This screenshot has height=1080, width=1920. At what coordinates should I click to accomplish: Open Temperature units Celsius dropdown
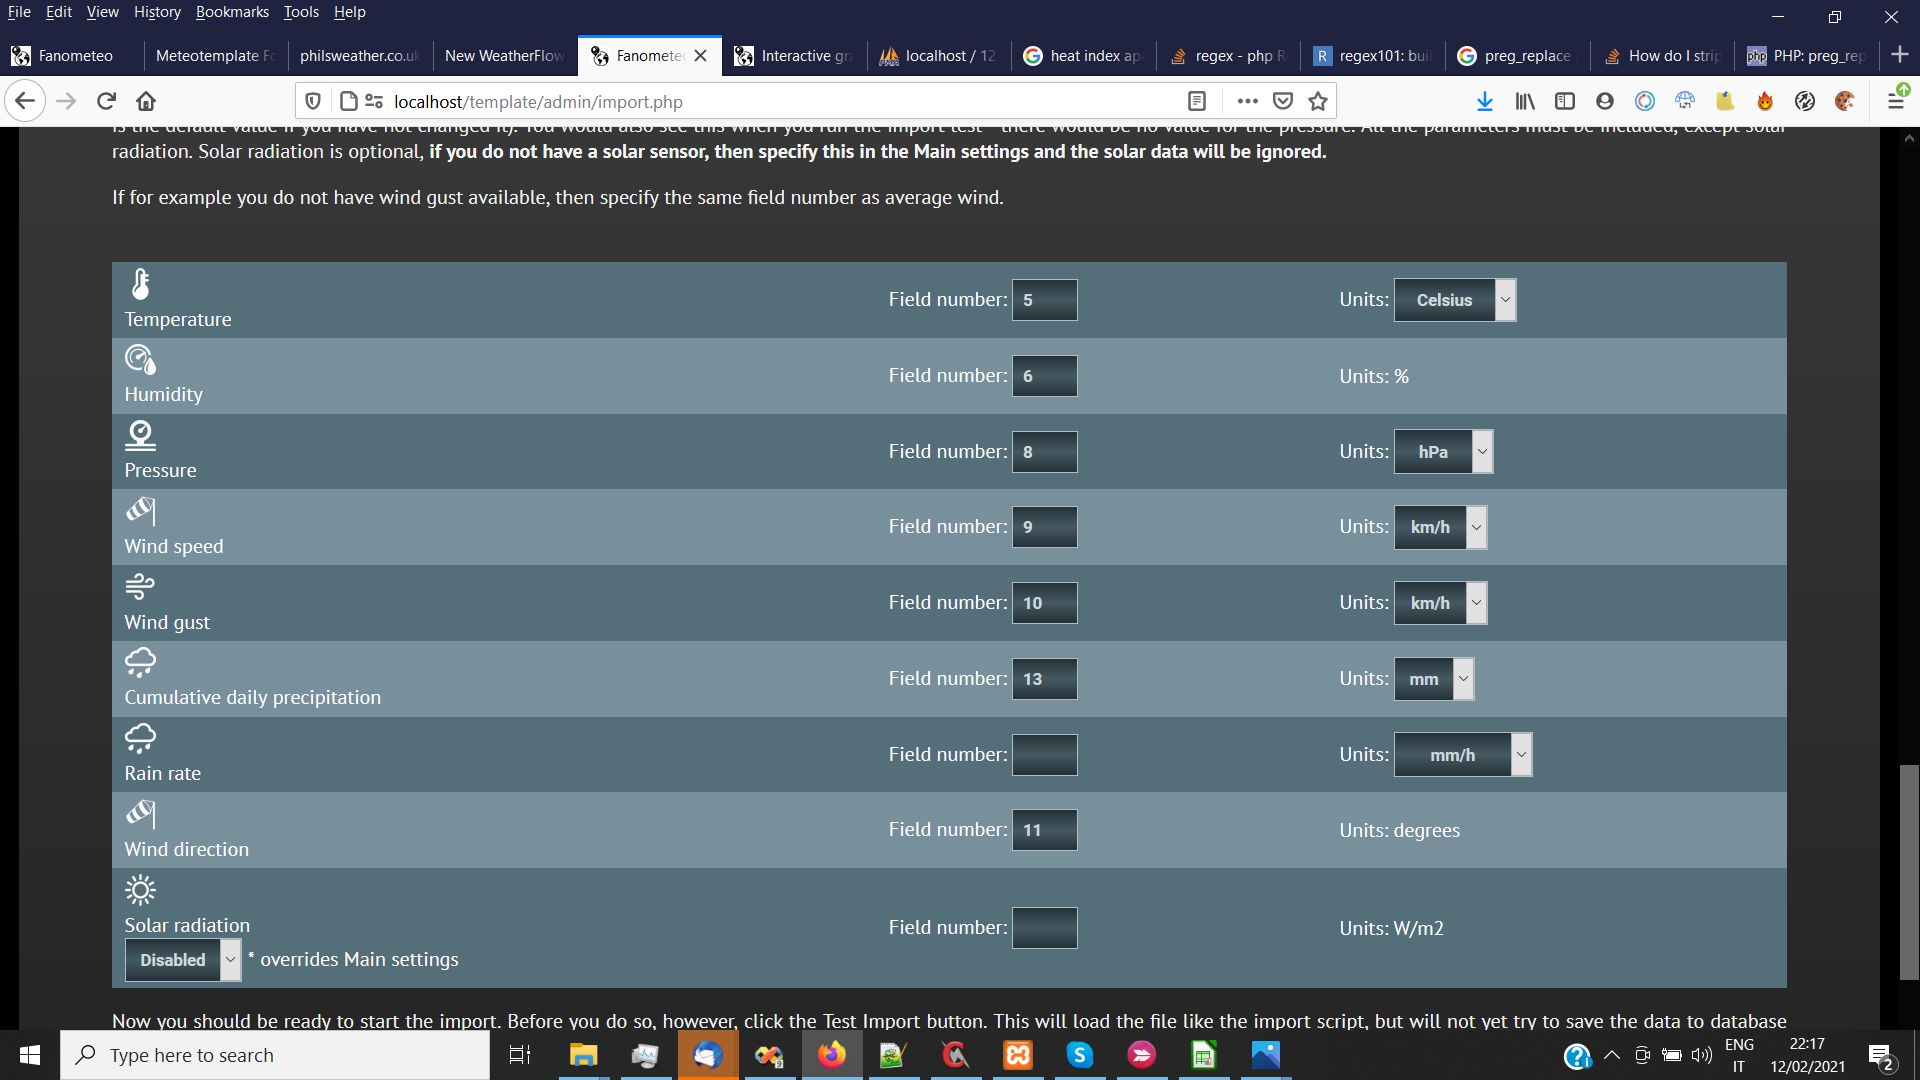(1455, 300)
